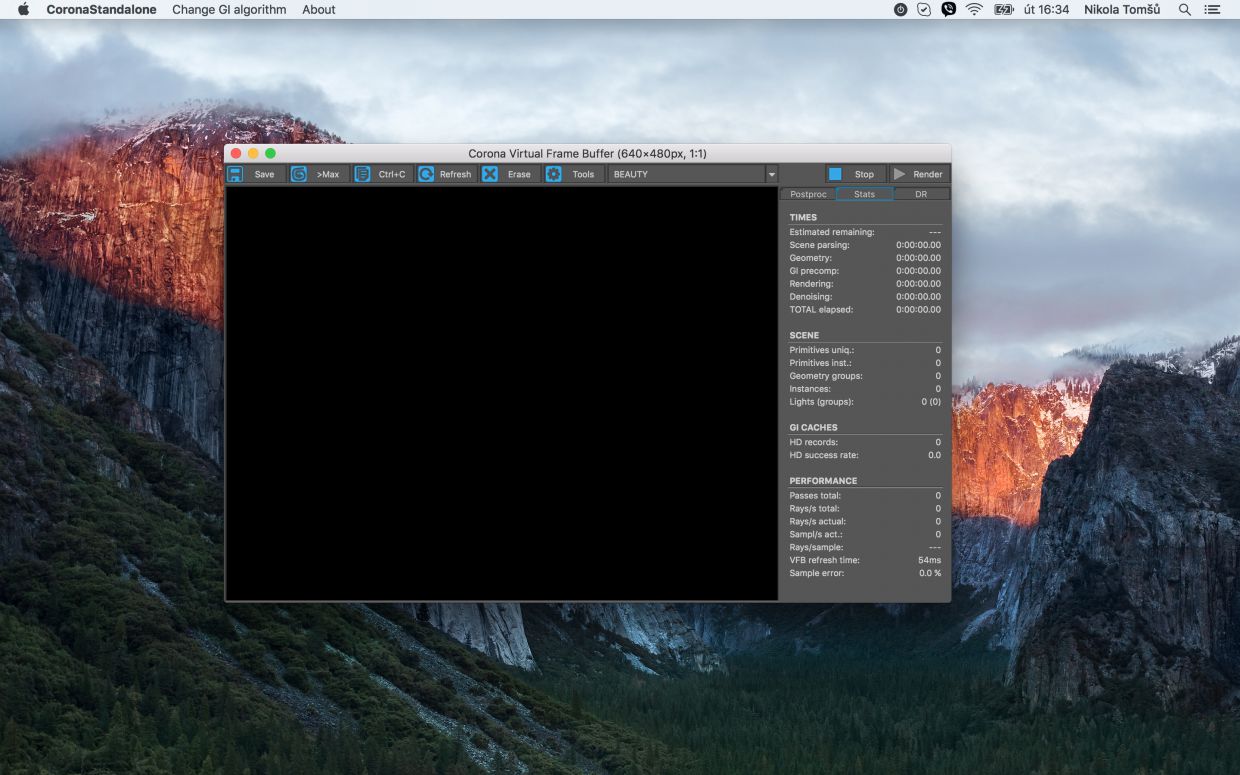
Task: Click the Primitives uniq. row
Action: pos(865,350)
